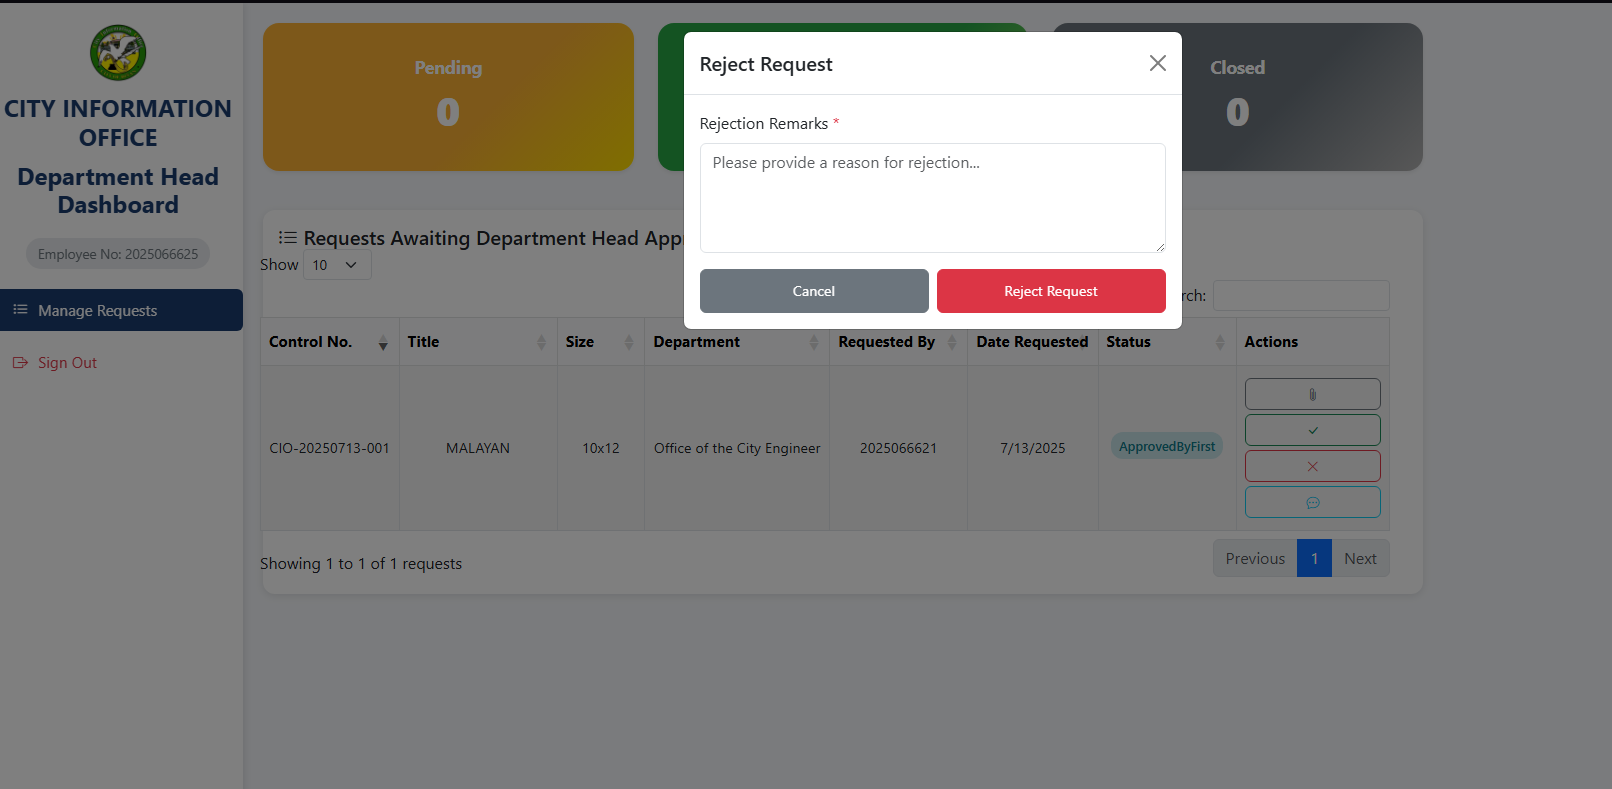This screenshot has height=789, width=1612.
Task: Click page 1 pagination button
Action: (x=1314, y=558)
